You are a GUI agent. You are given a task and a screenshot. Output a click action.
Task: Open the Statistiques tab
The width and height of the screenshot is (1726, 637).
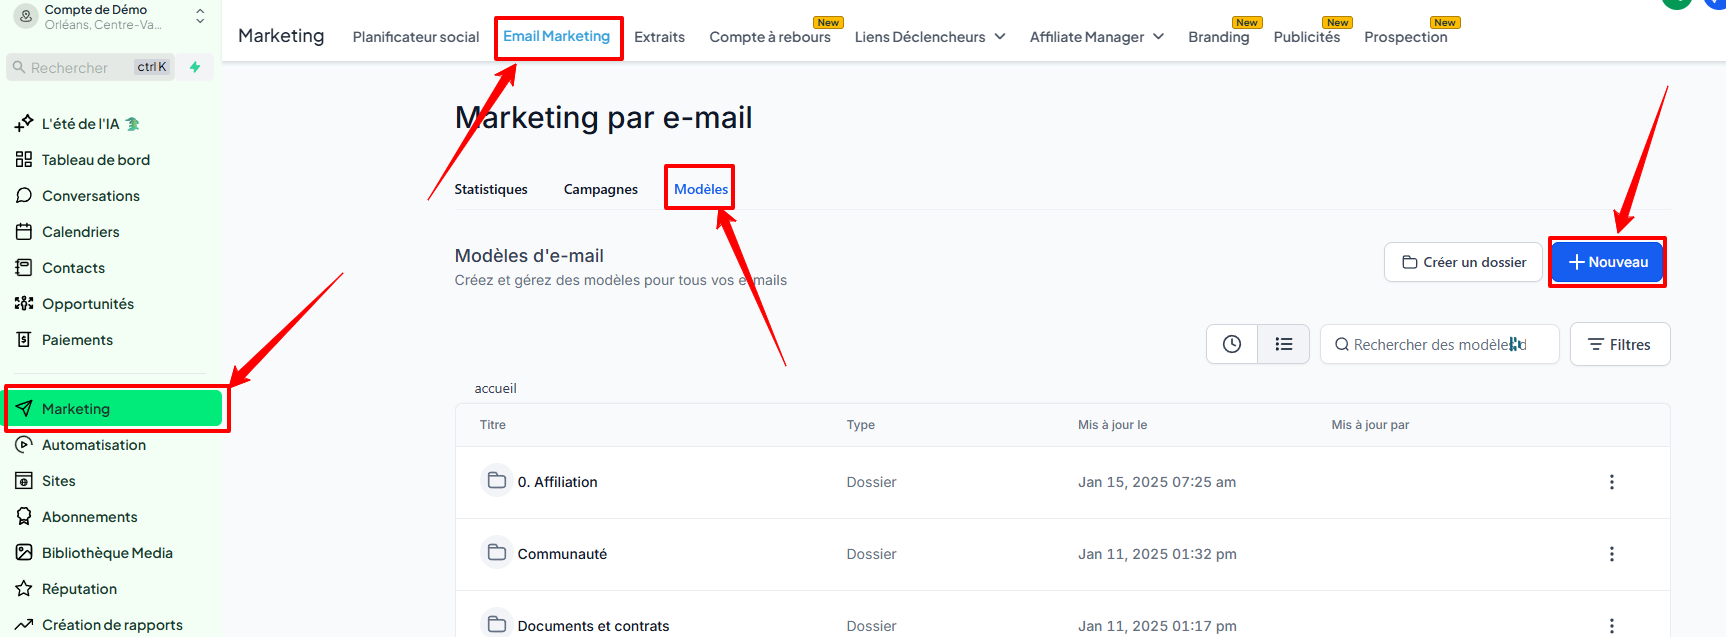click(491, 189)
